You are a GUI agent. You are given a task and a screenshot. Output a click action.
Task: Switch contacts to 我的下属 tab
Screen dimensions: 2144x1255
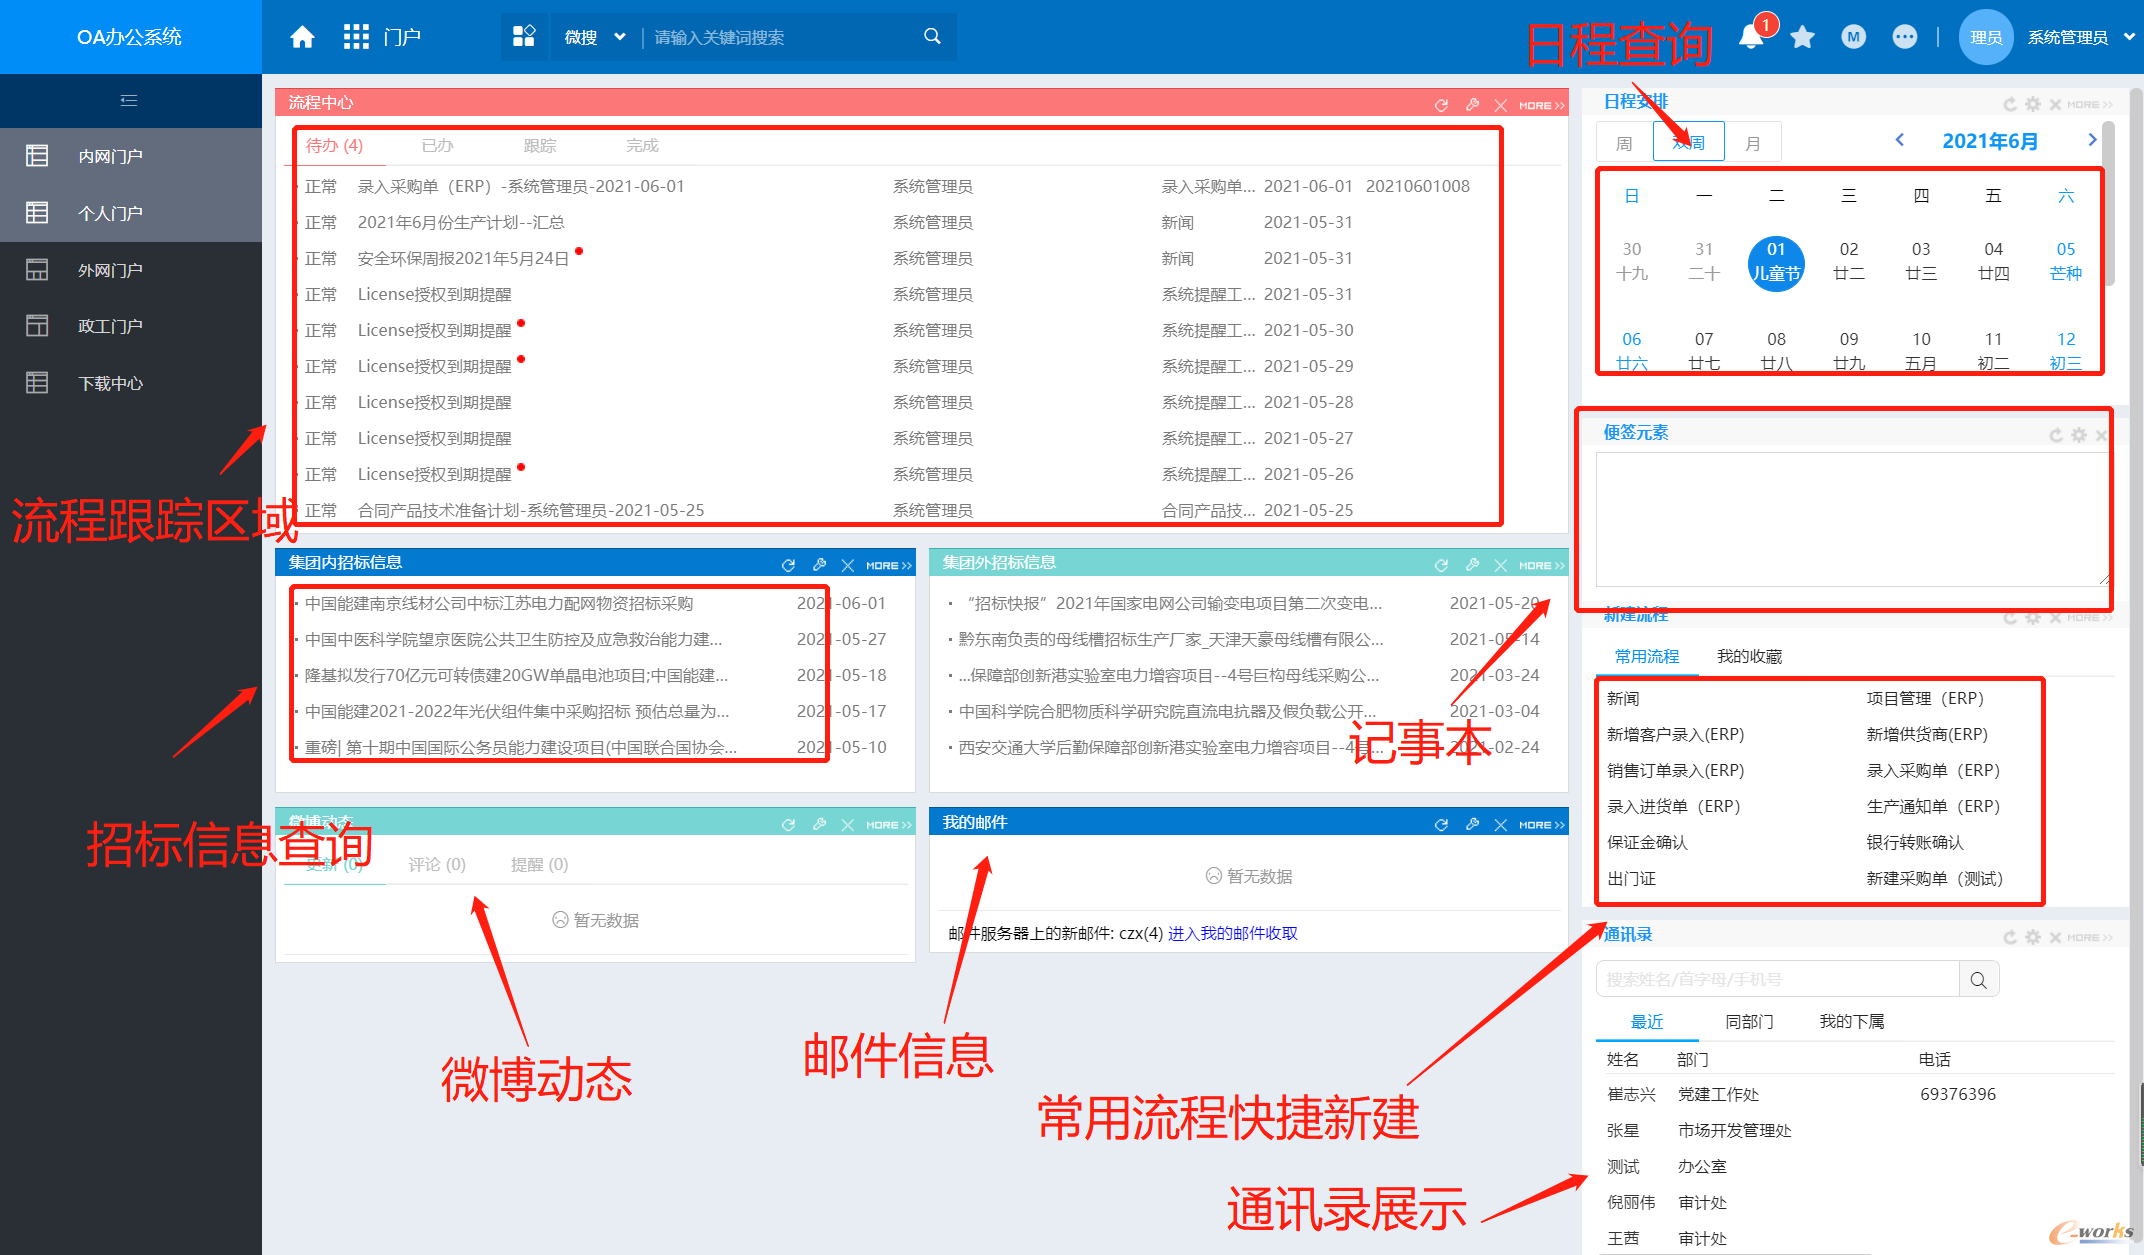point(1852,1022)
